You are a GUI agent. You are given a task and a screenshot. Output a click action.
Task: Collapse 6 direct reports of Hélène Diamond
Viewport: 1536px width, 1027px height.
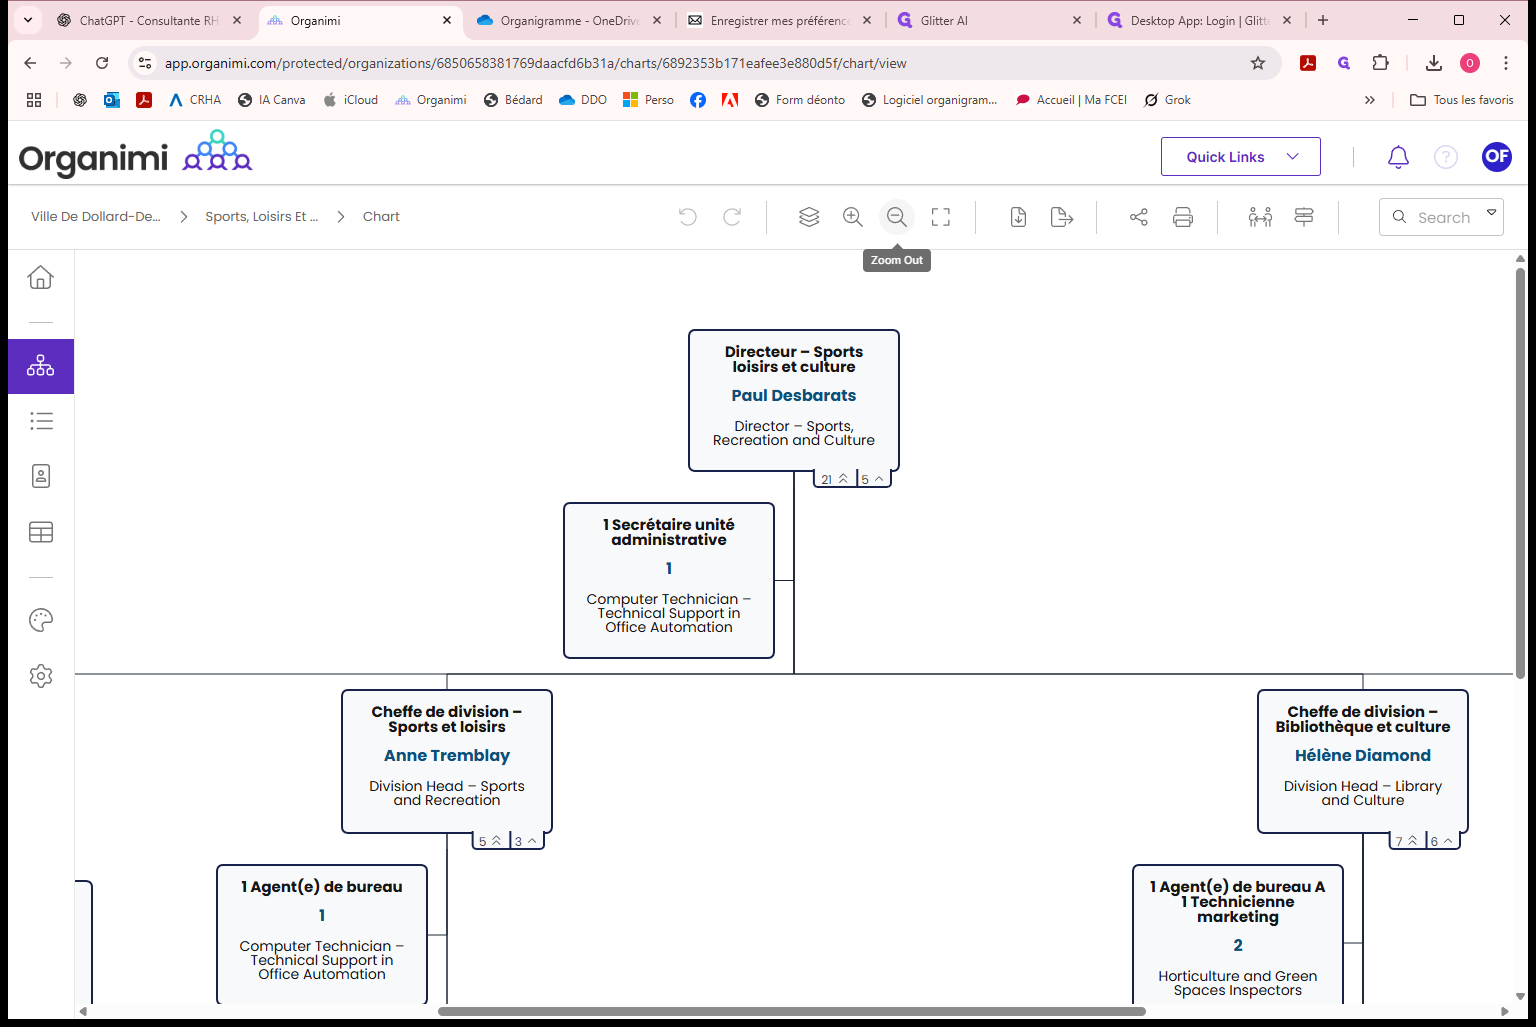coord(1442,841)
